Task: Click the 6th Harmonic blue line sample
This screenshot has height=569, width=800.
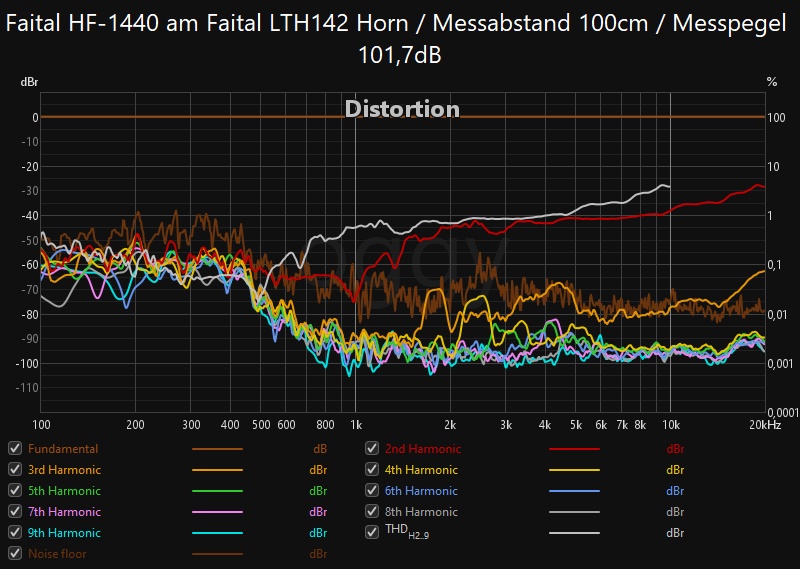Action: pyautogui.click(x=574, y=491)
